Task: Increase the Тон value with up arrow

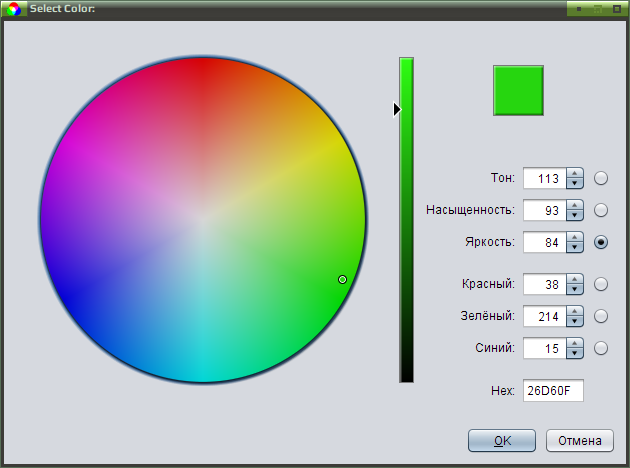Action: click(x=575, y=173)
